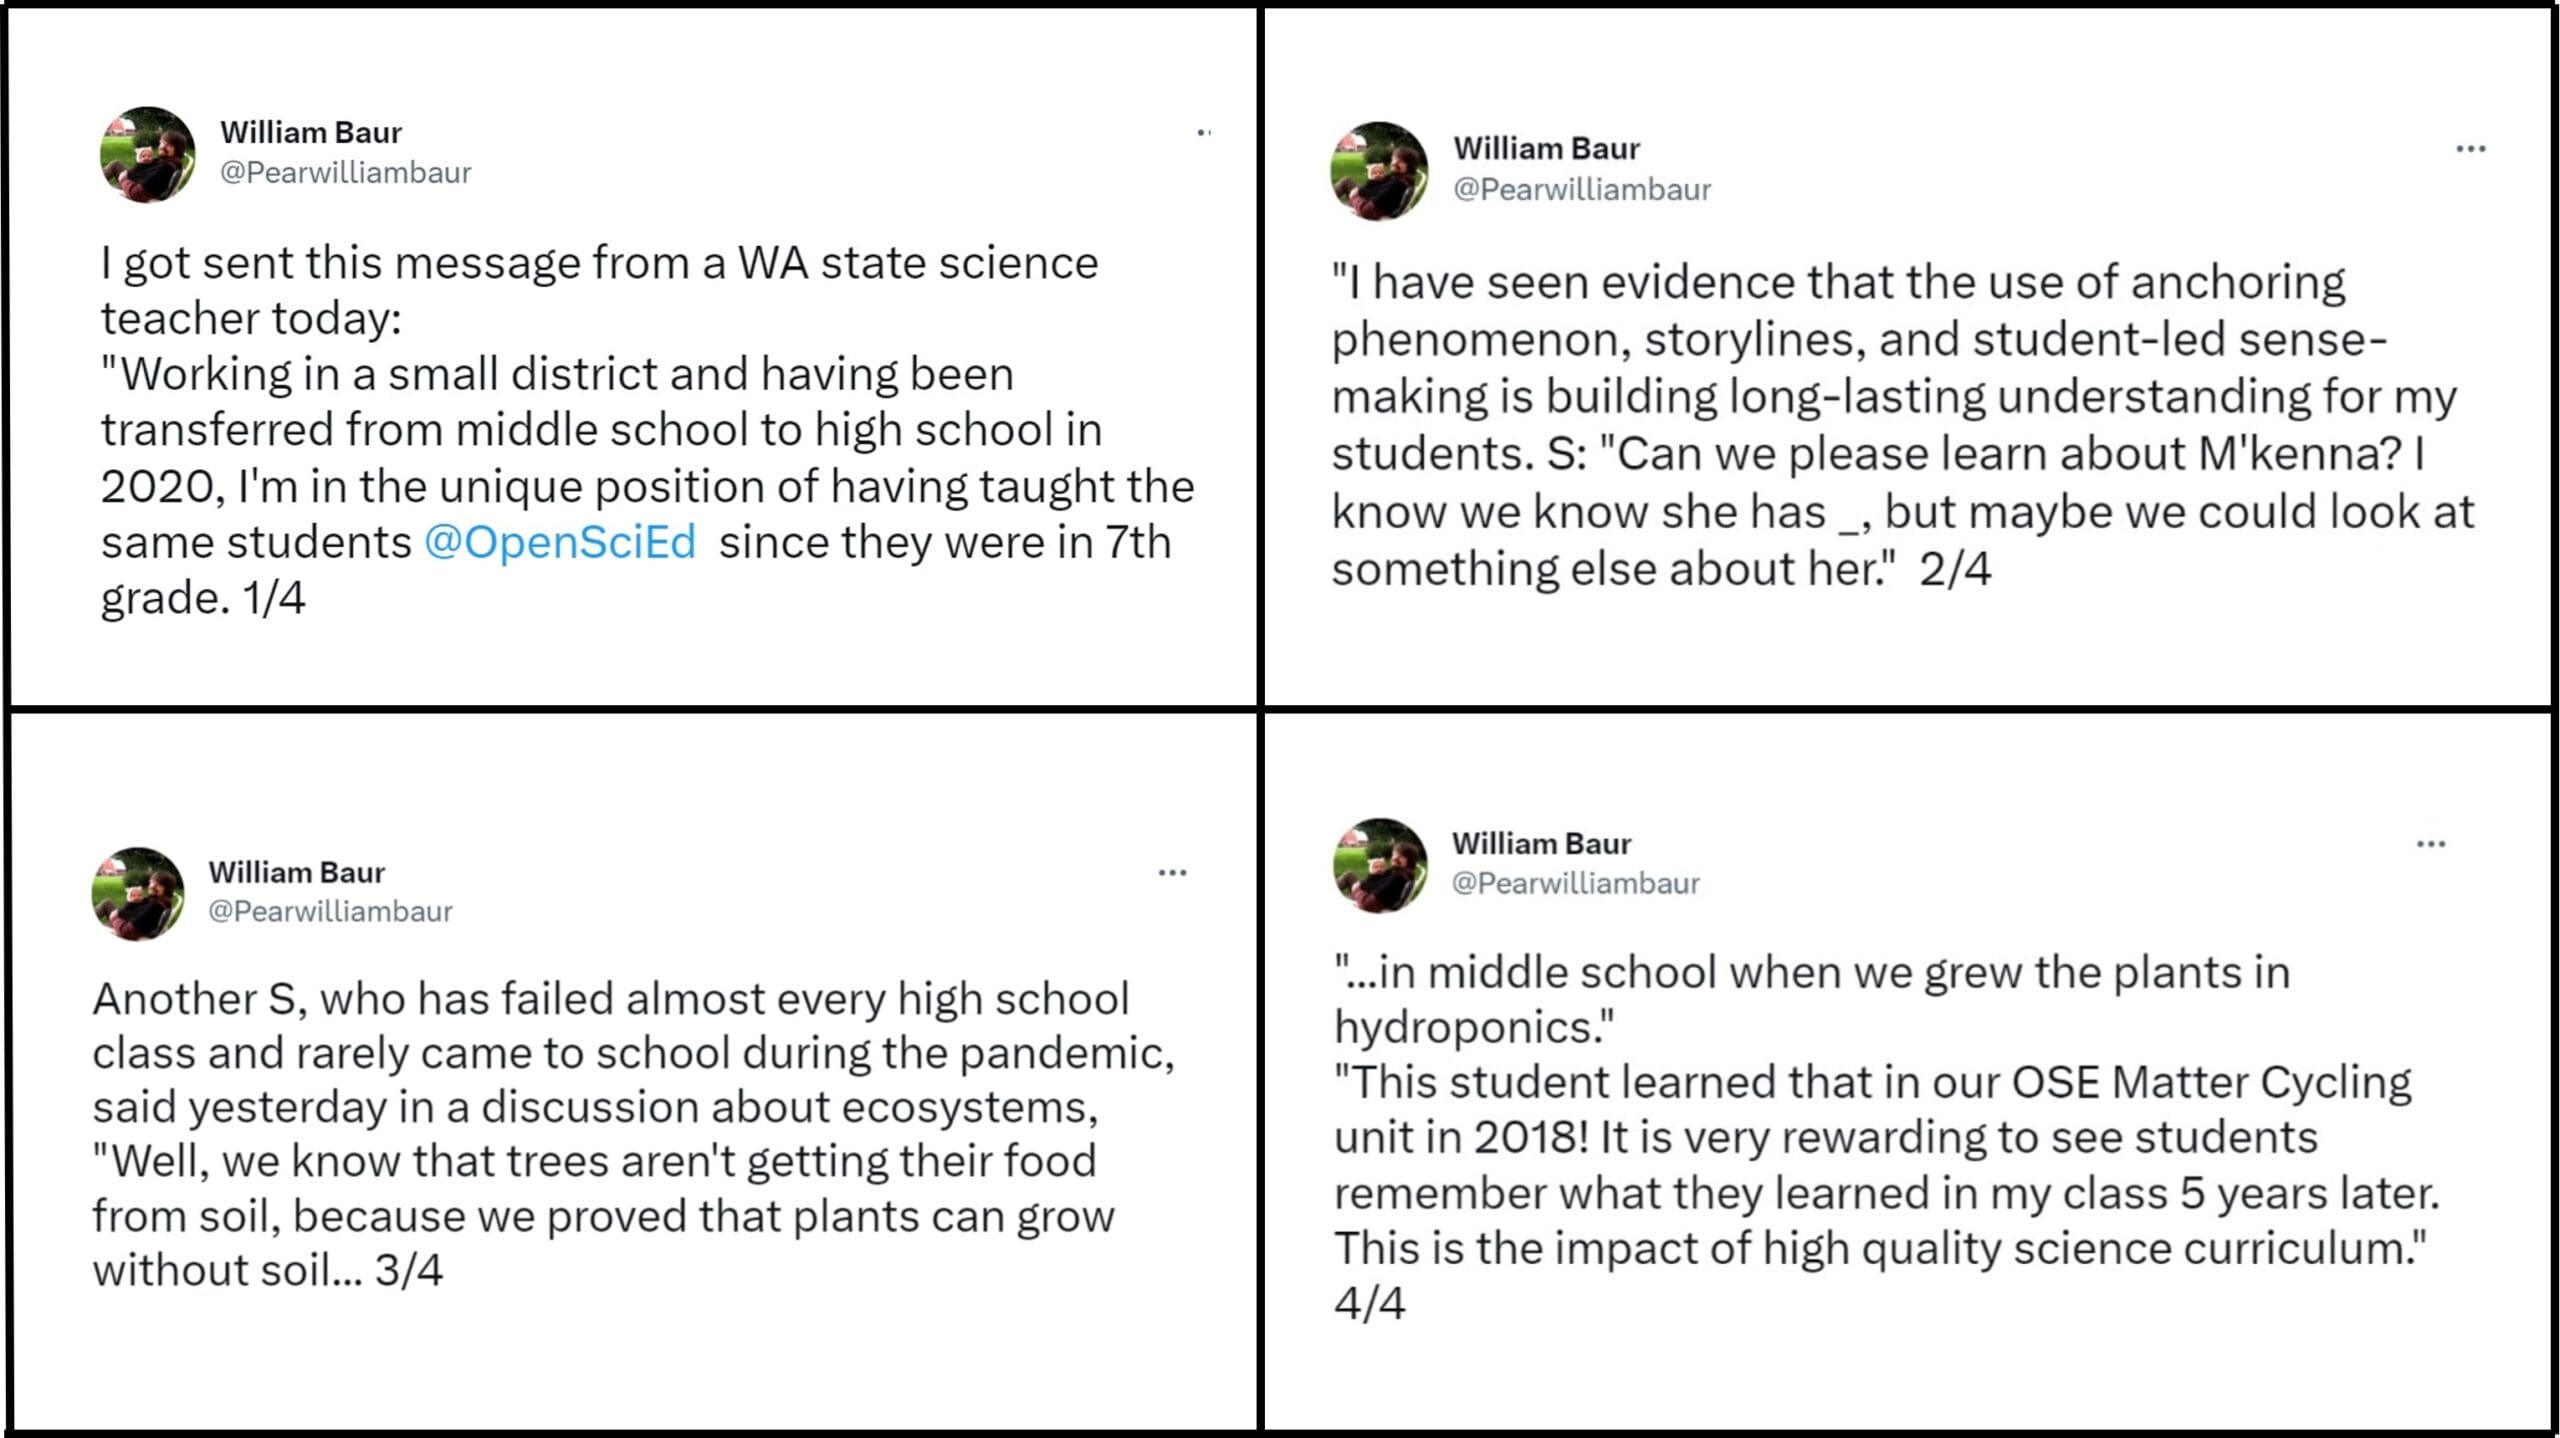Click profile avatar on tweet 2/4
2560x1438 pixels.
pyautogui.click(x=1379, y=171)
